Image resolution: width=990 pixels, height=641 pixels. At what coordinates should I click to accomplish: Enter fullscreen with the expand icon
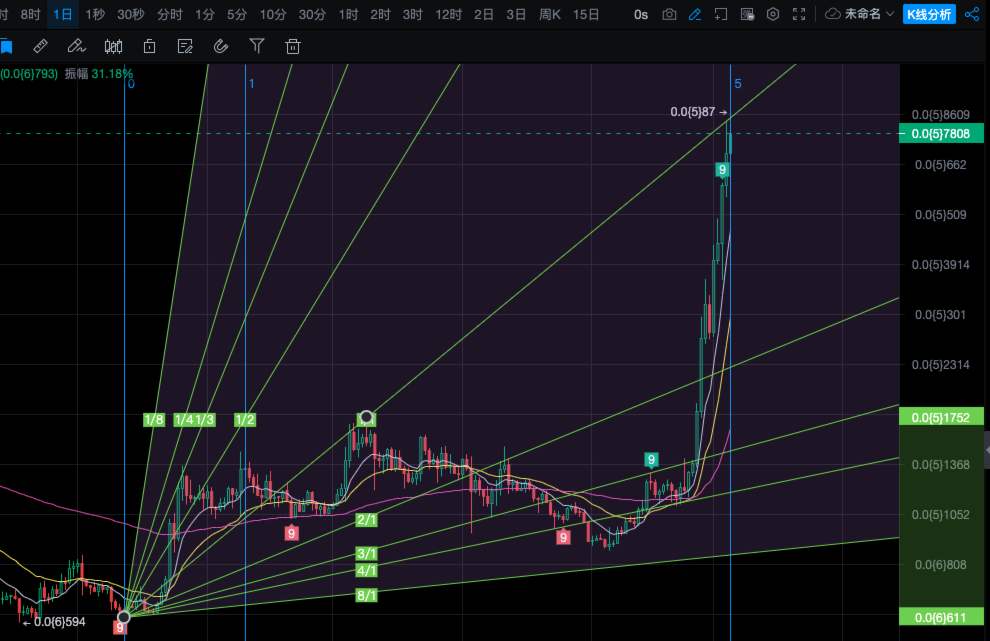point(798,15)
